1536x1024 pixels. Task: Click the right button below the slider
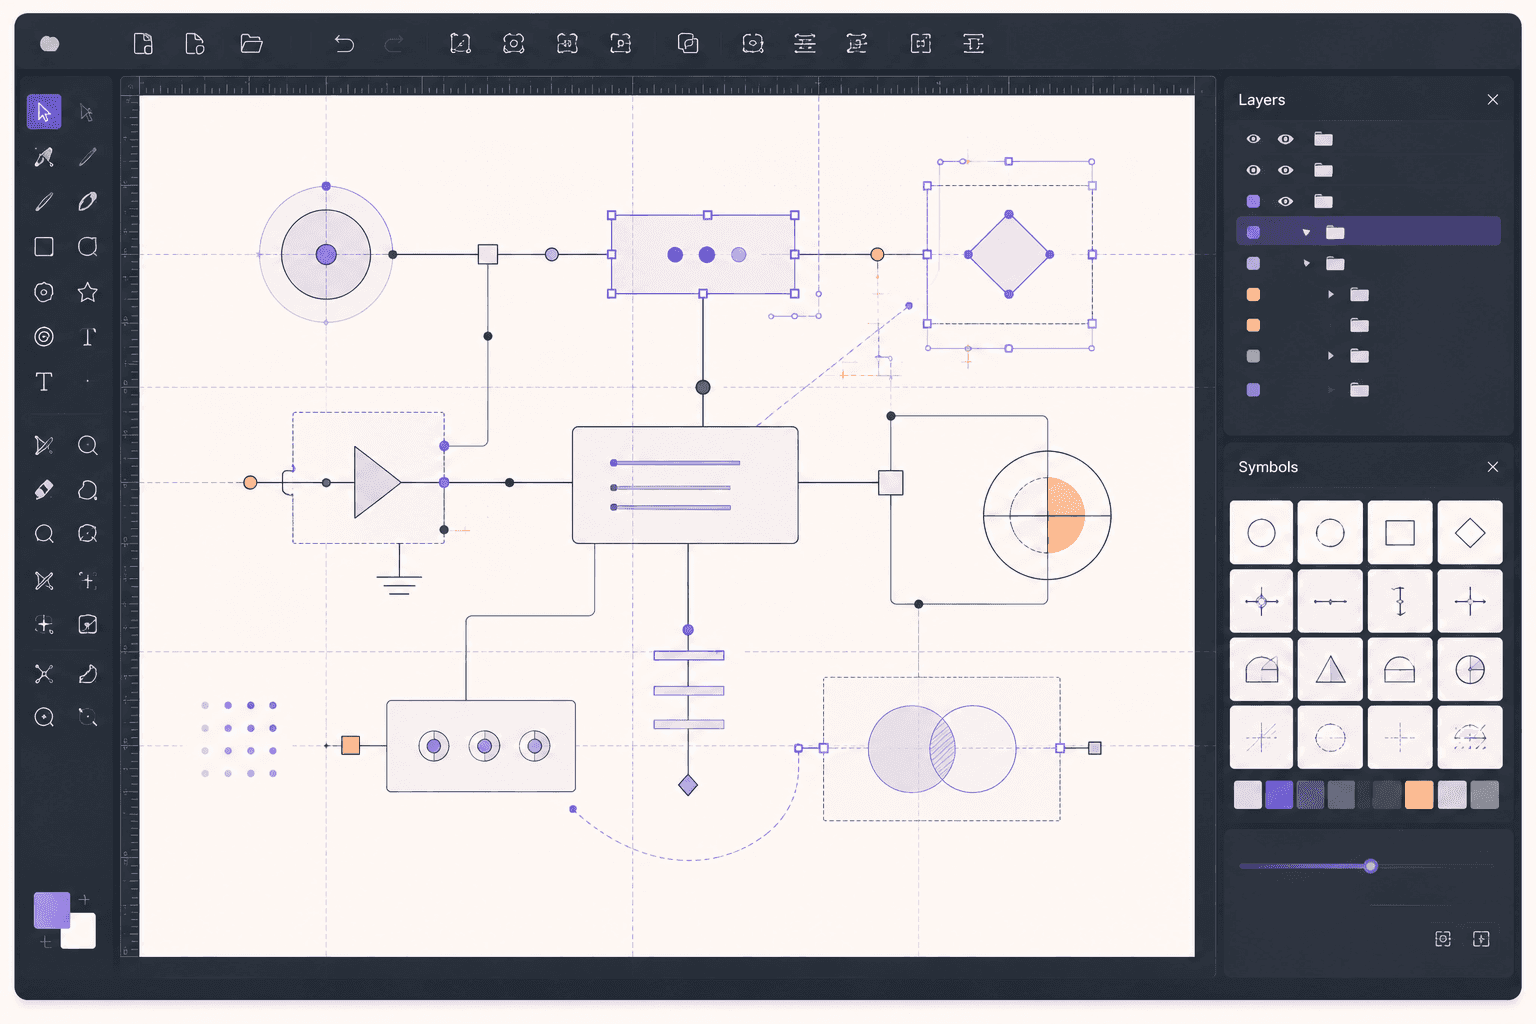(x=1481, y=939)
